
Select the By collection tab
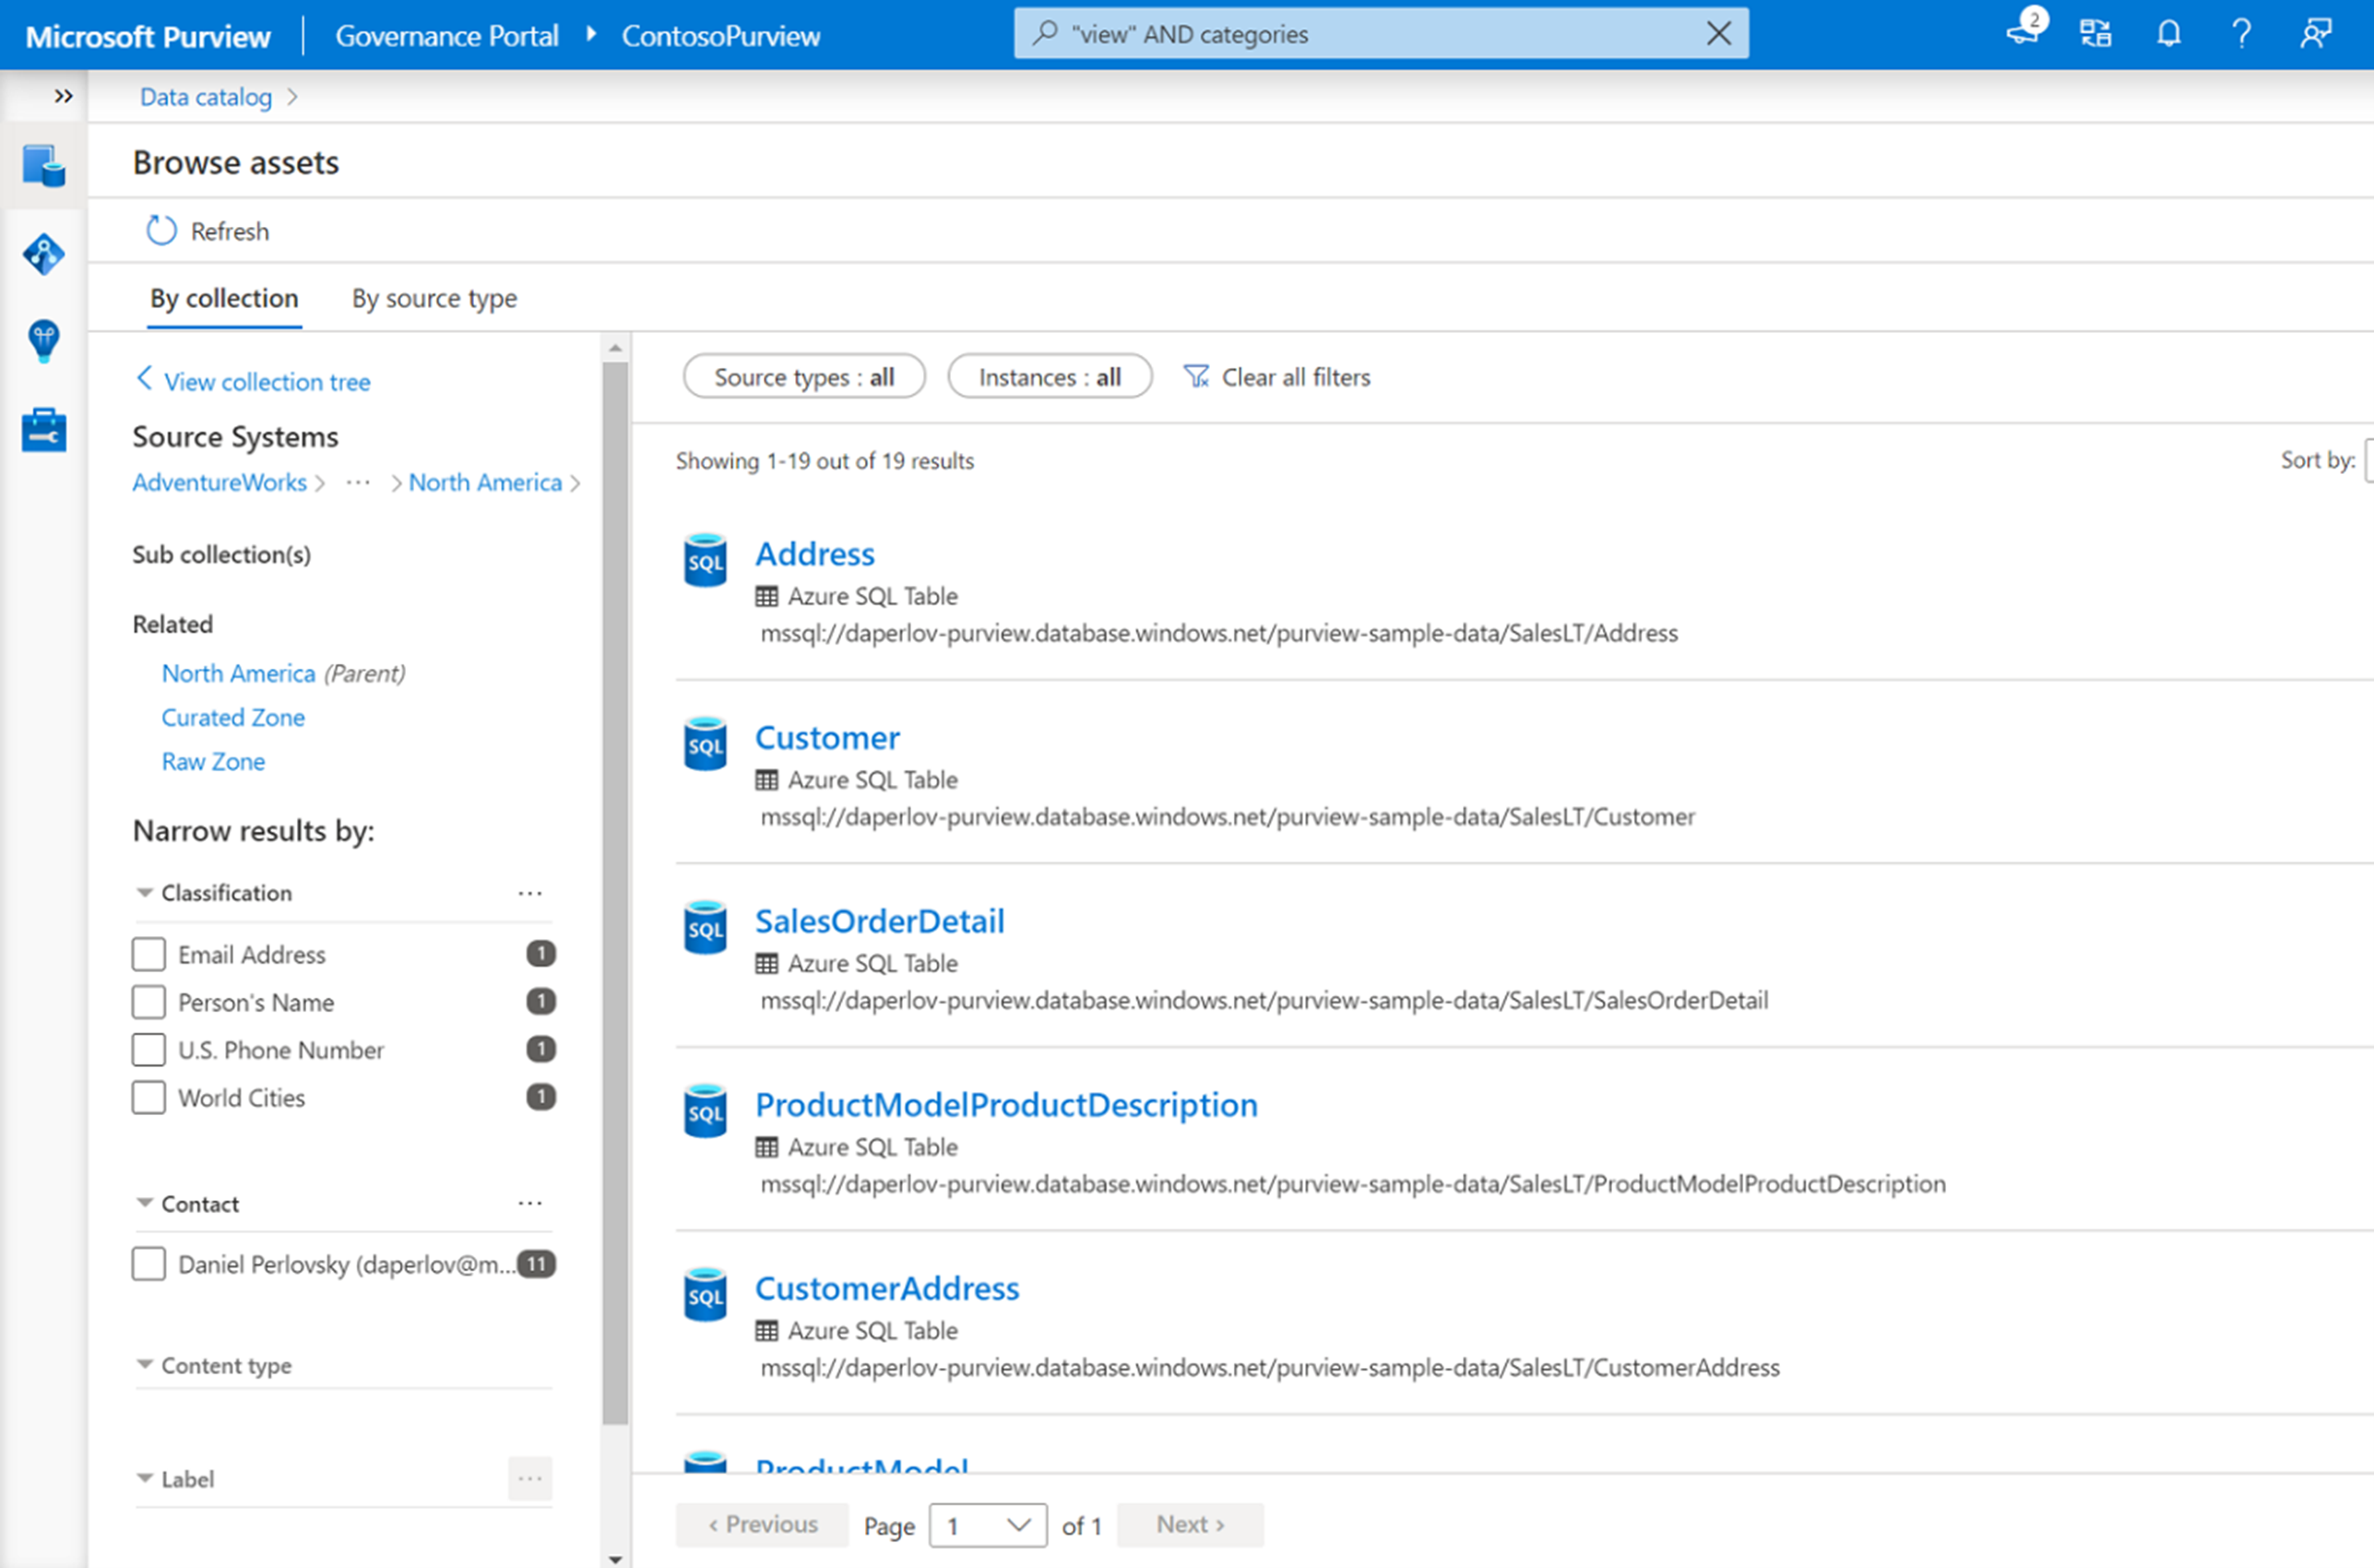click(x=223, y=298)
